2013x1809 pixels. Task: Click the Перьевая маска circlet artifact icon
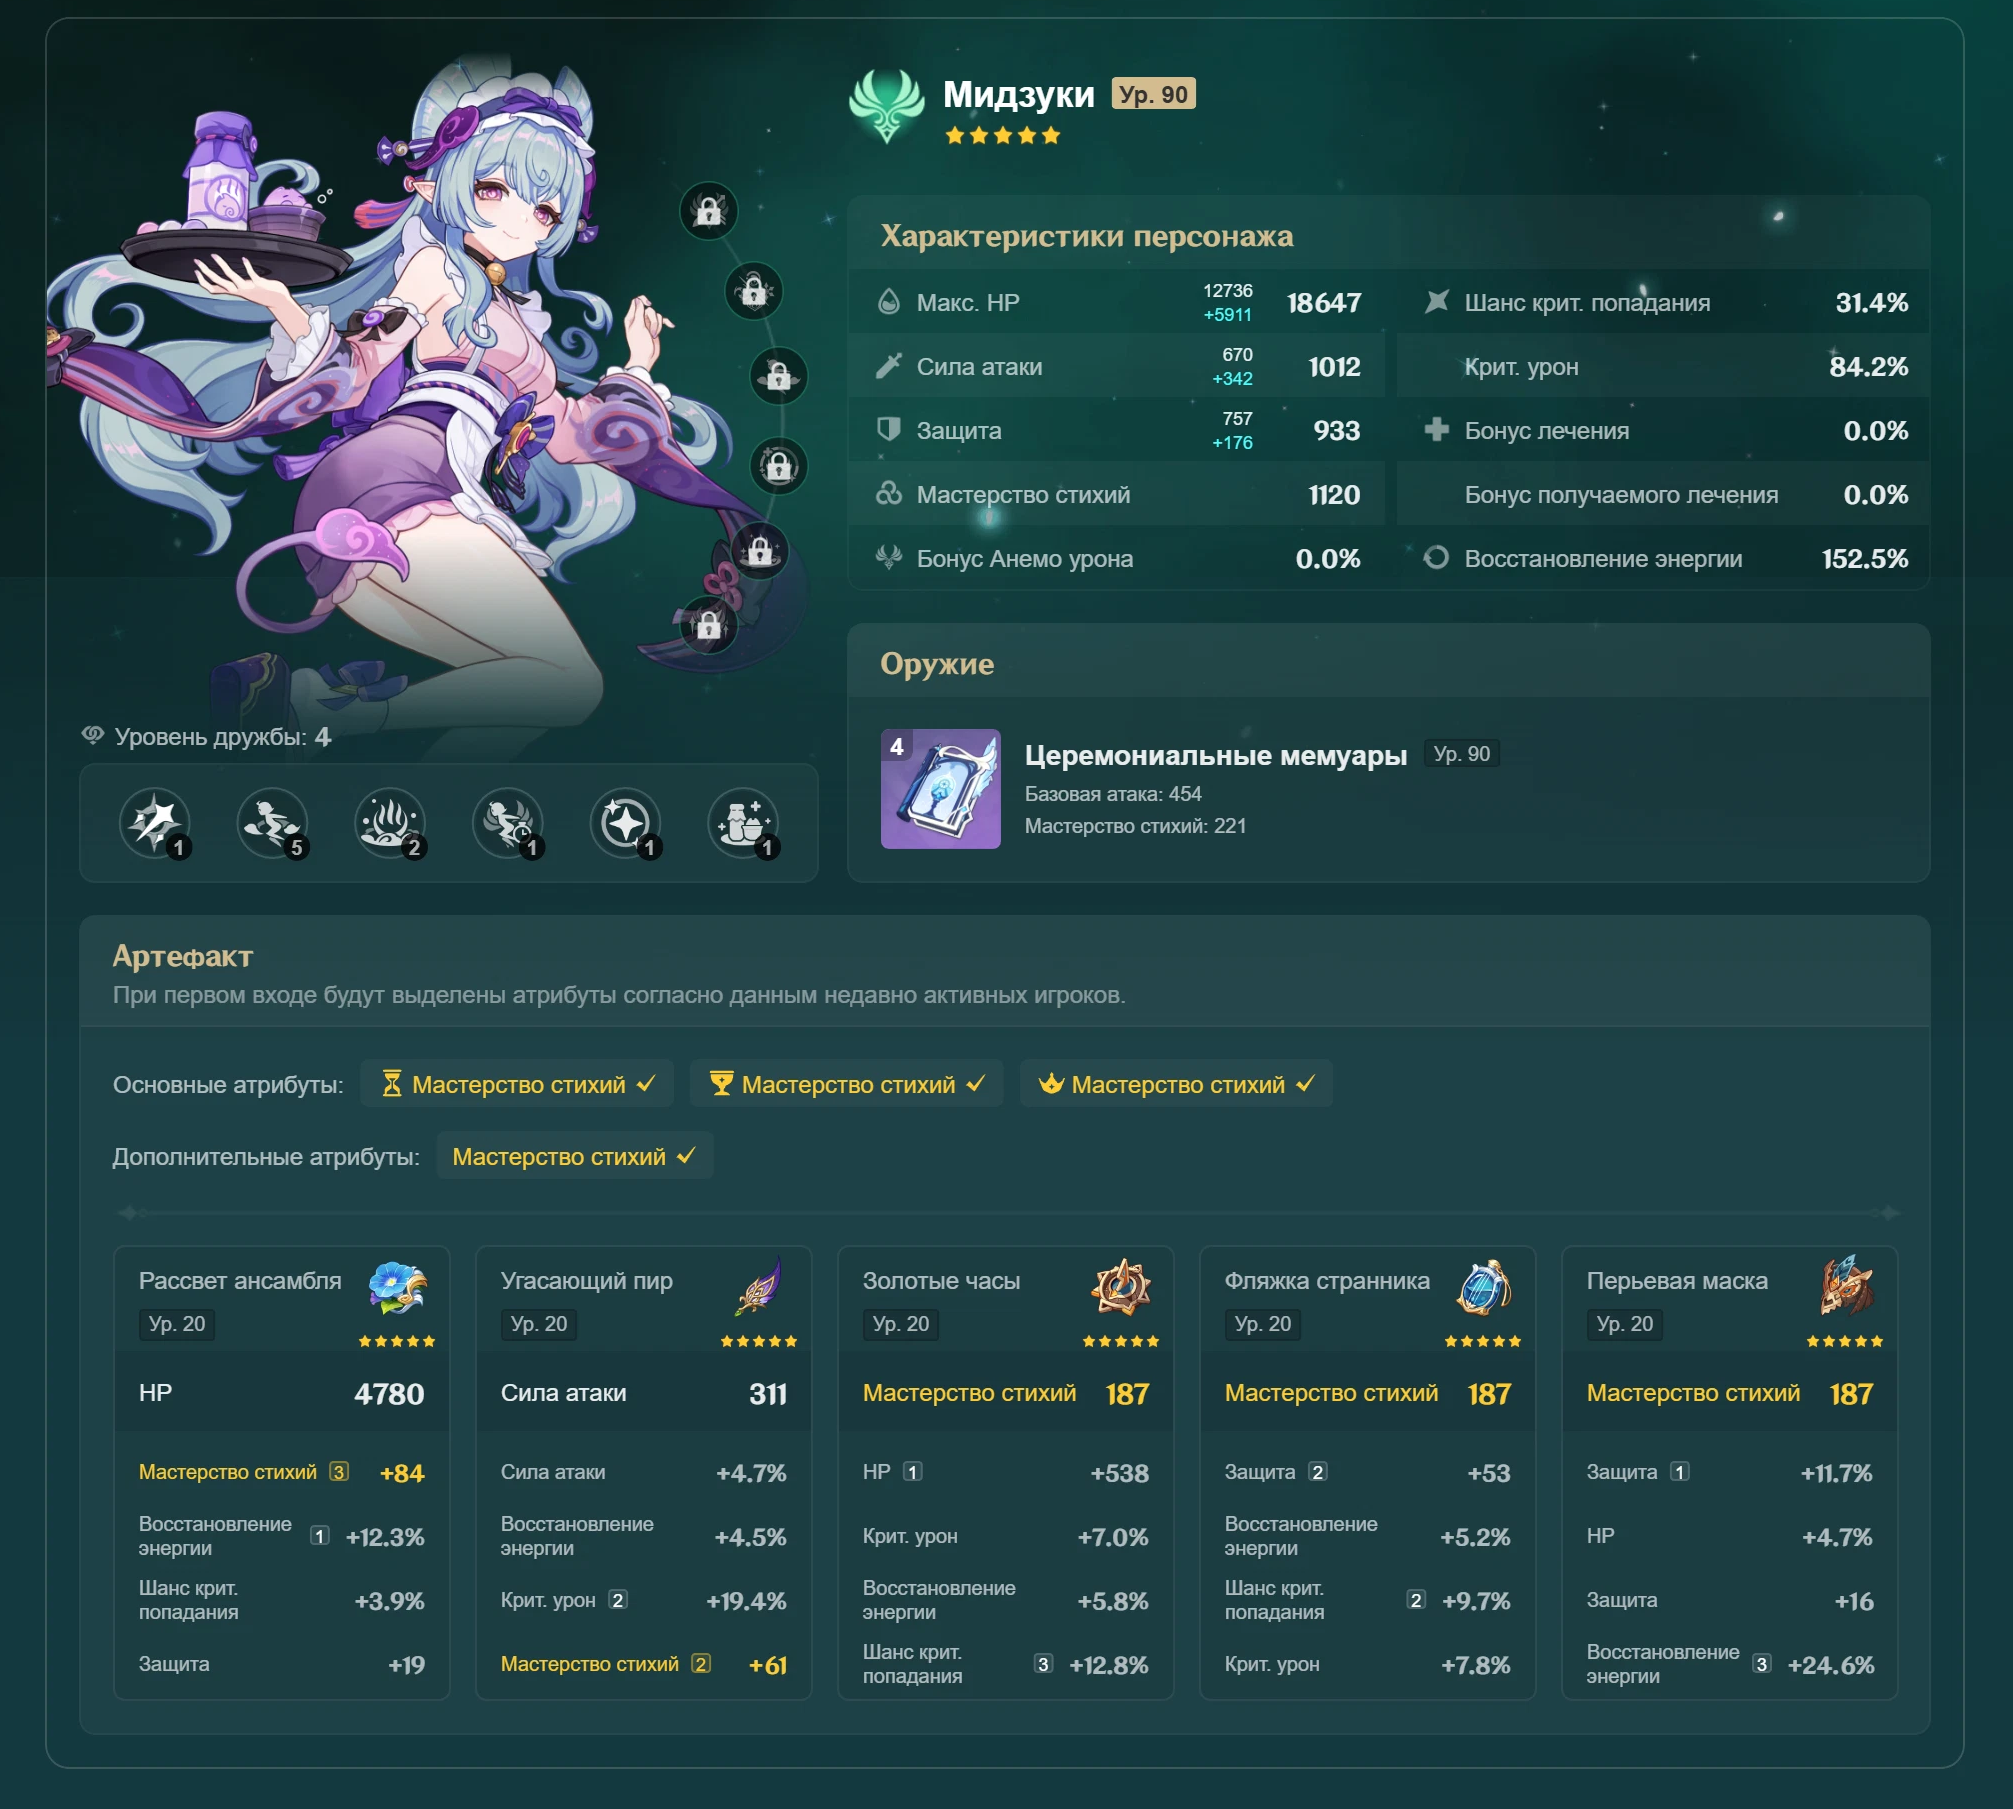1845,1287
